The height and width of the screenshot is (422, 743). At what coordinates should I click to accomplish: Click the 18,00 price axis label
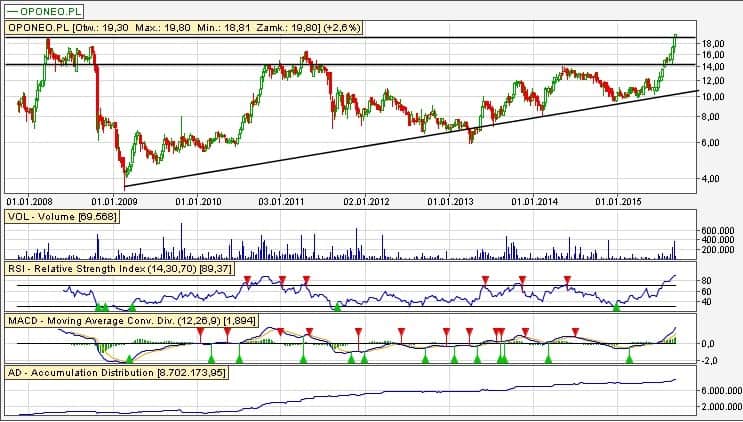tap(712, 44)
